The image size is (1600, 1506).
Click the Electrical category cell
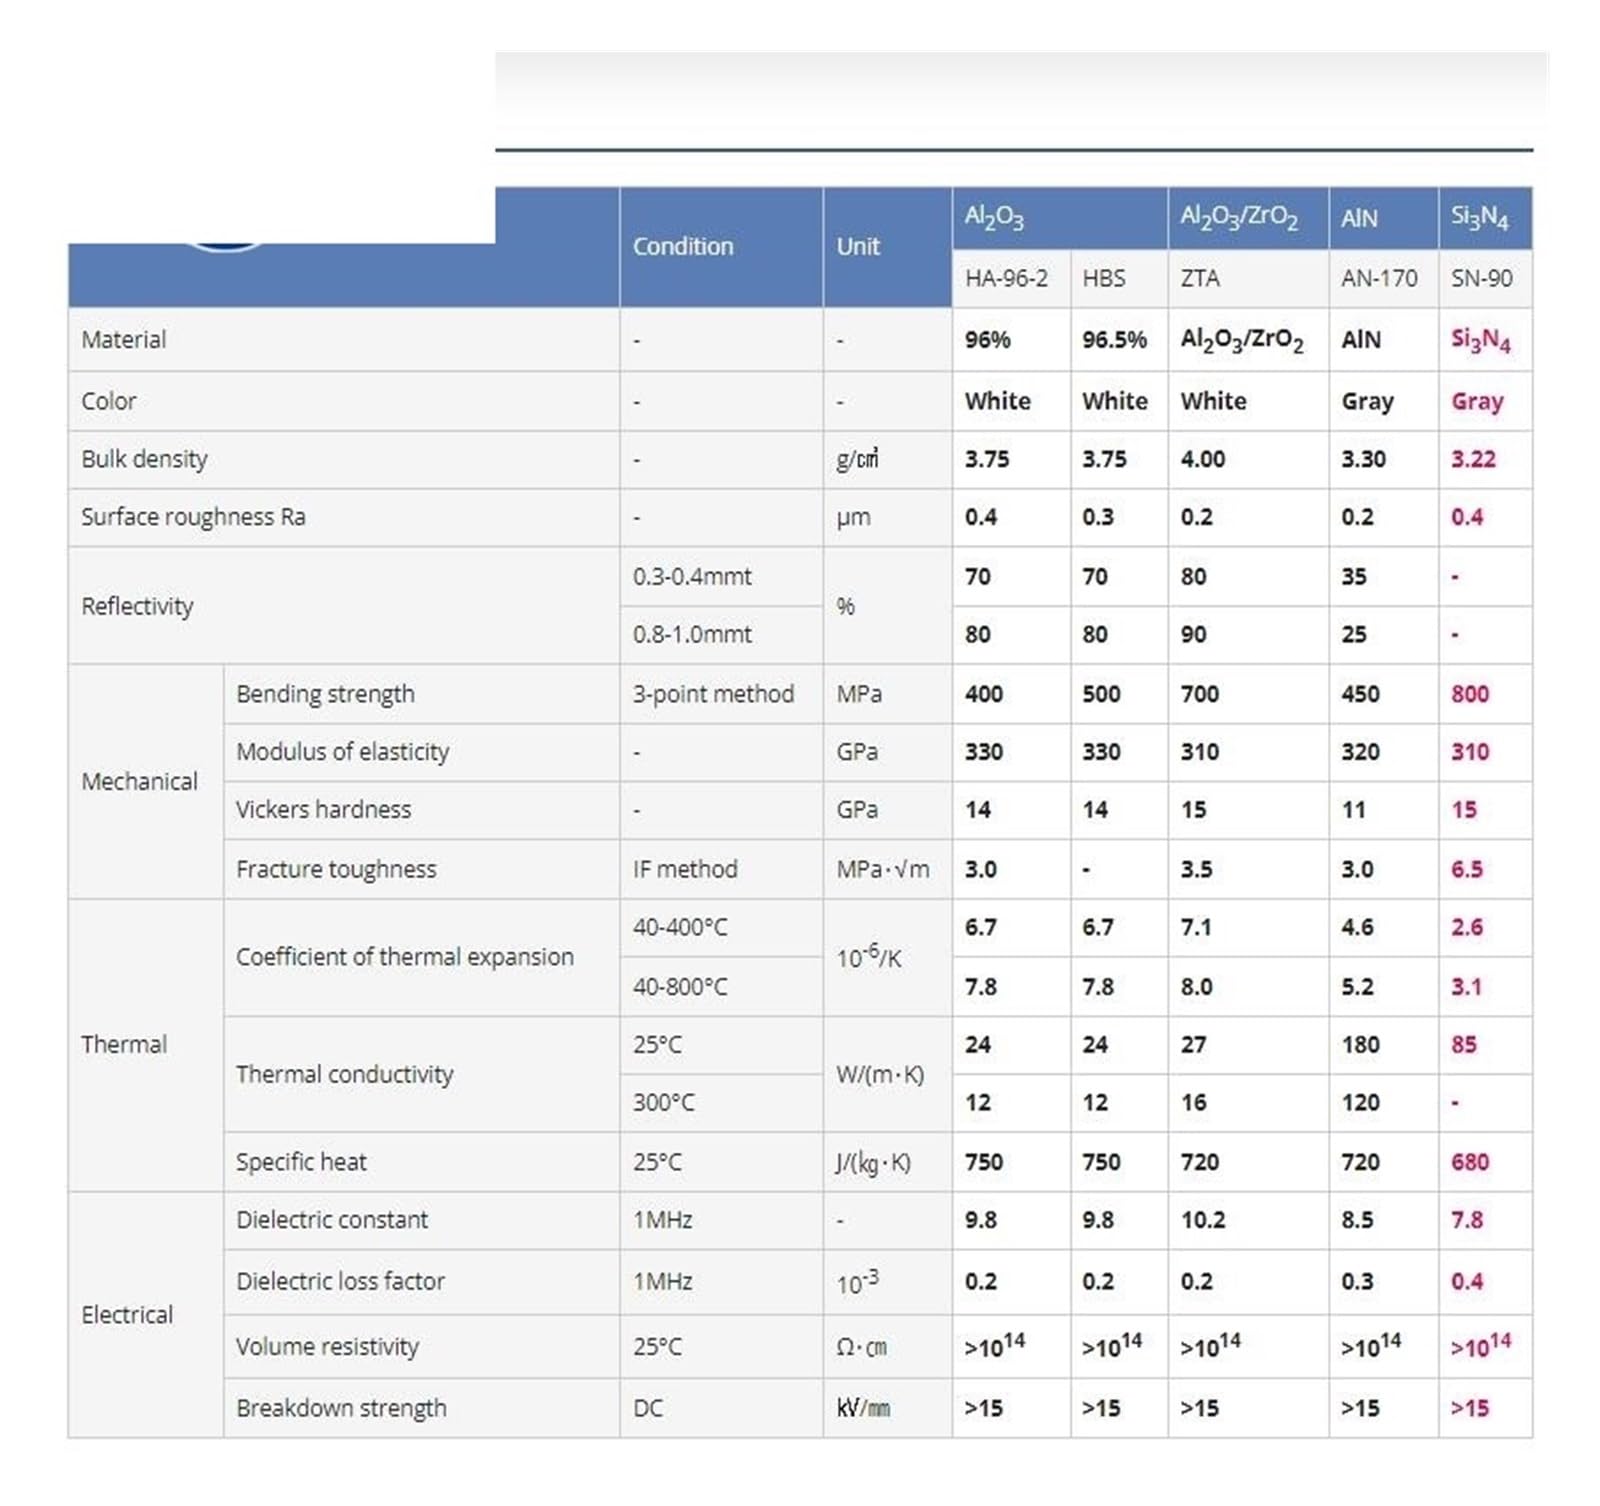tap(146, 1315)
